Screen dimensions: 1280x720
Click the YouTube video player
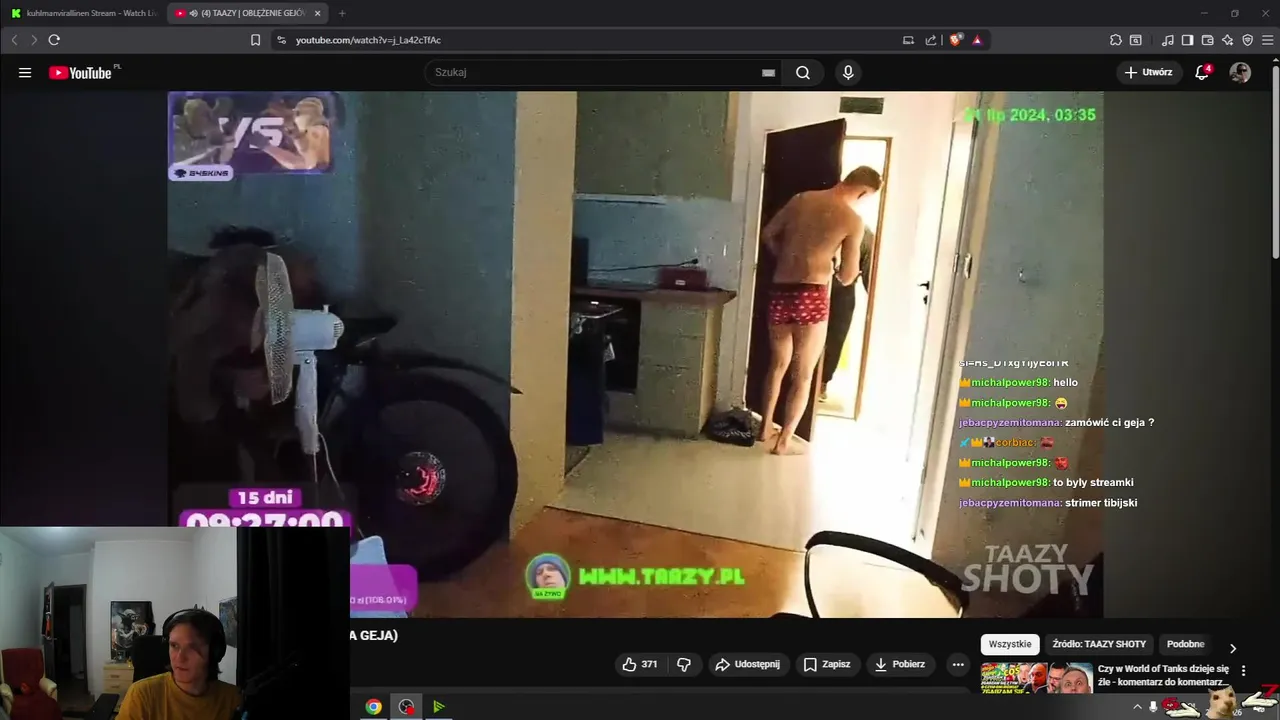(635, 354)
